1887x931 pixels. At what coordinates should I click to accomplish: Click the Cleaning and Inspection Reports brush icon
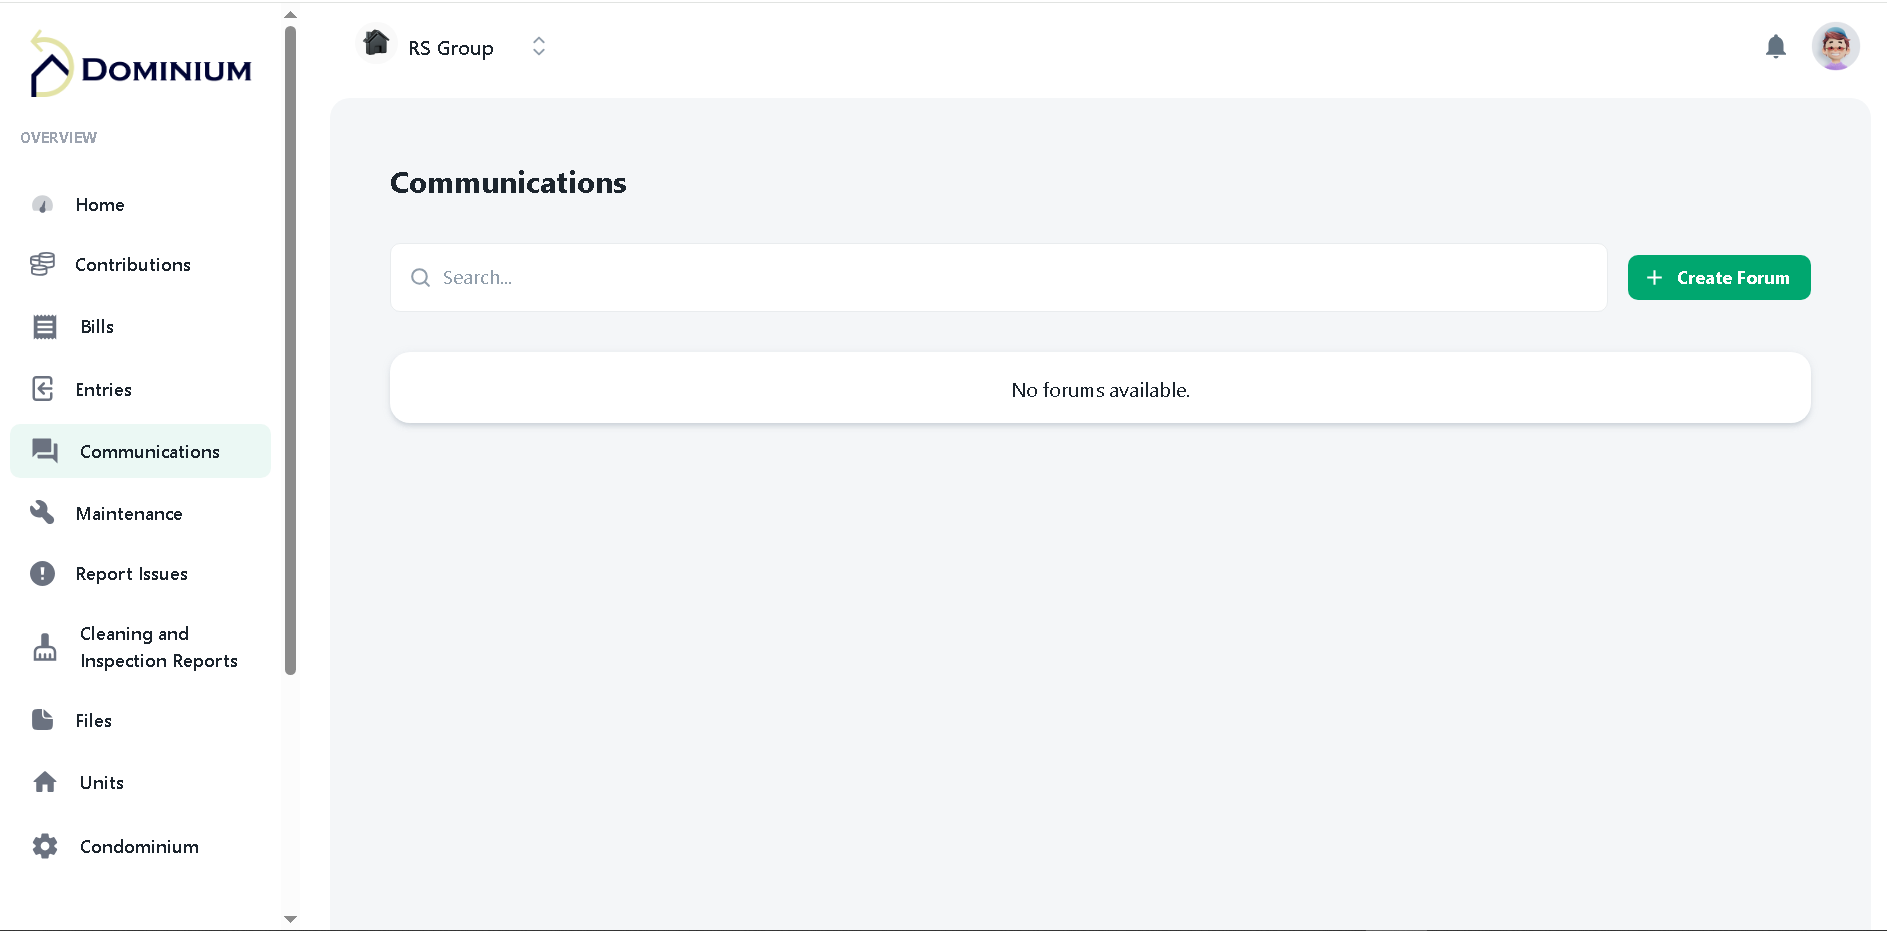(x=44, y=647)
